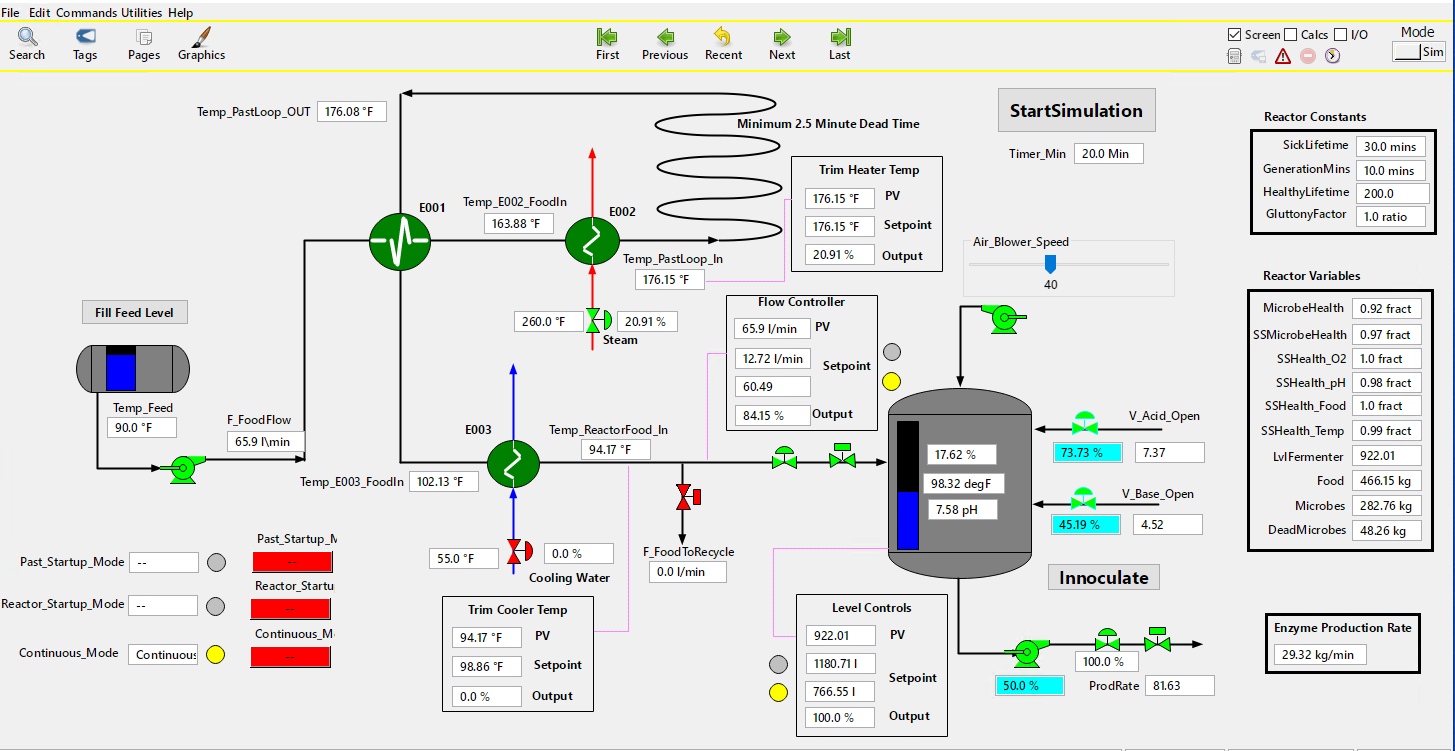
Task: Click Flow Controller Setpoint 12.72 l/min field
Action: click(773, 358)
